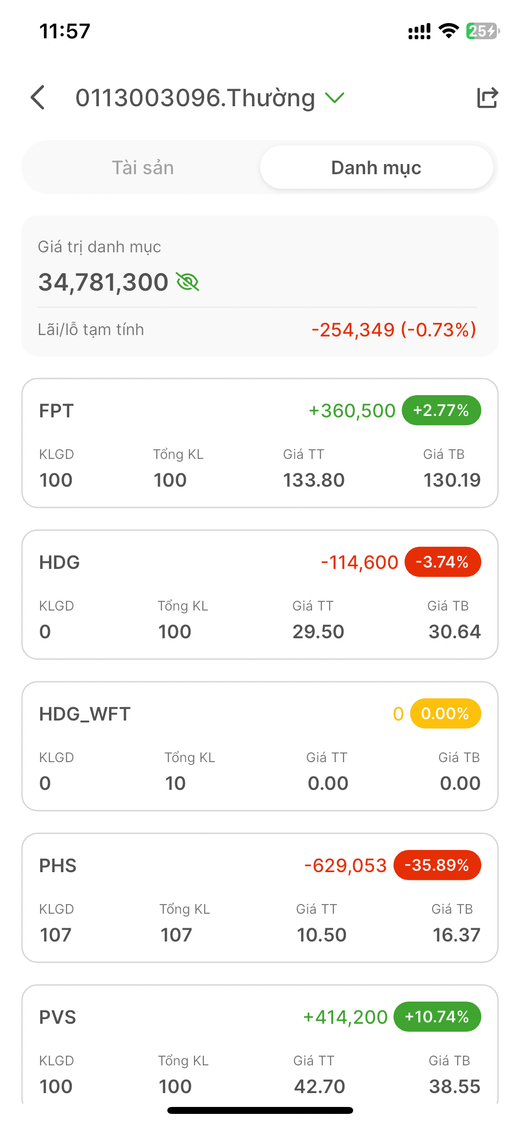Tap the Wi-Fi icon in the status bar
Viewport: 520px width, 1125px height.
point(449,31)
